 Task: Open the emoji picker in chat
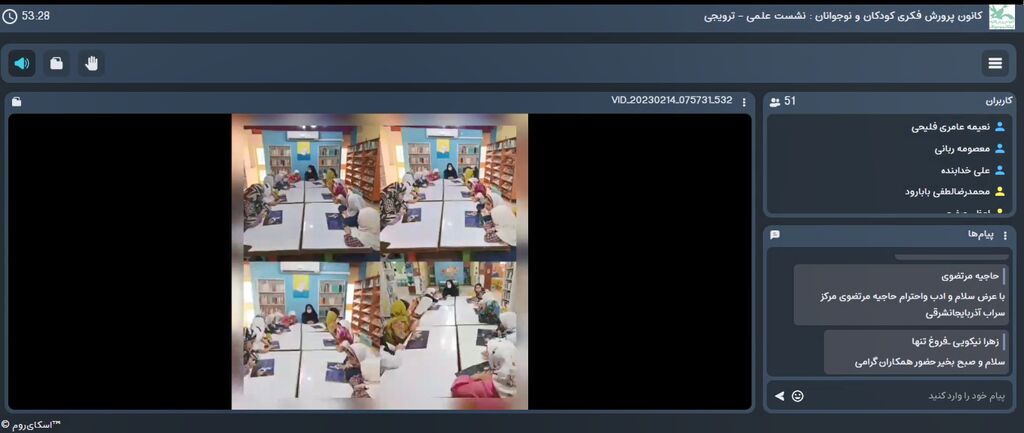[x=797, y=396]
